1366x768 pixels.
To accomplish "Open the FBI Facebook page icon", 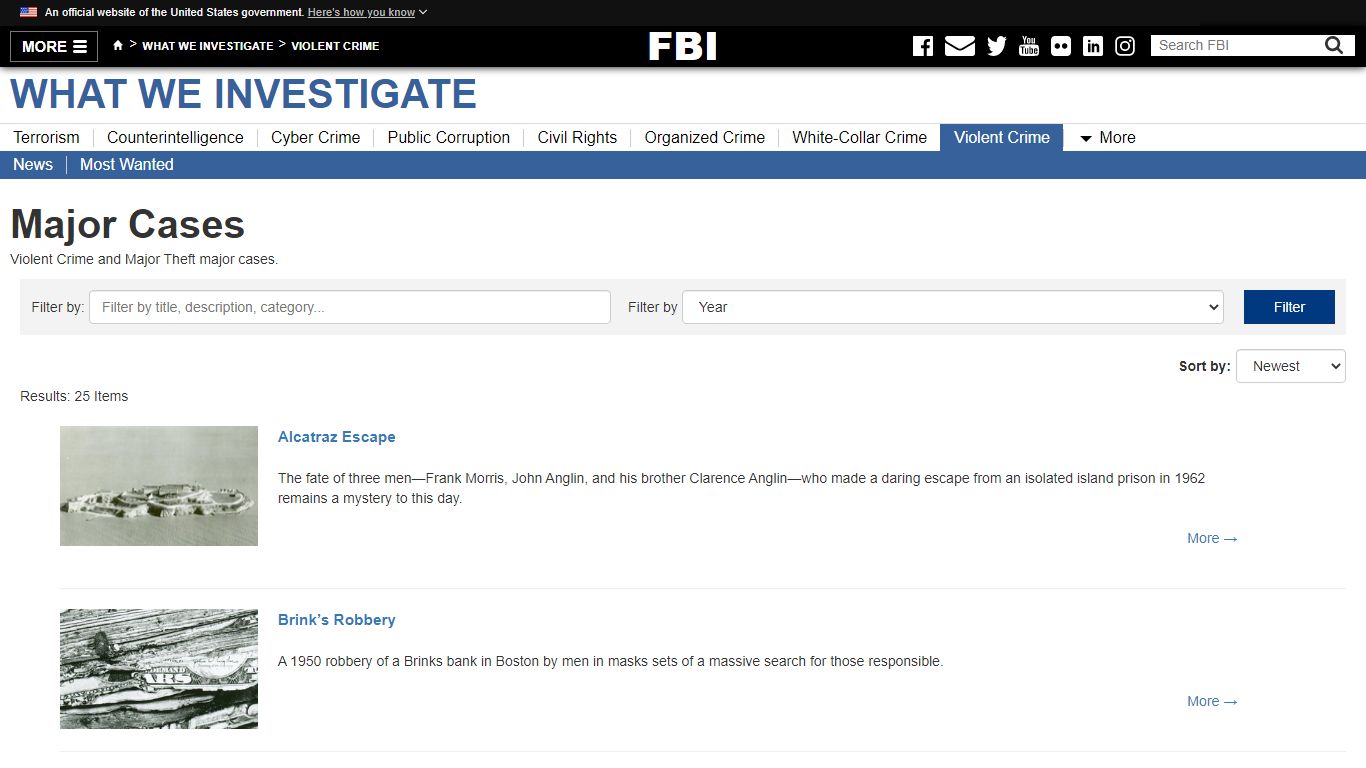I will [x=923, y=46].
